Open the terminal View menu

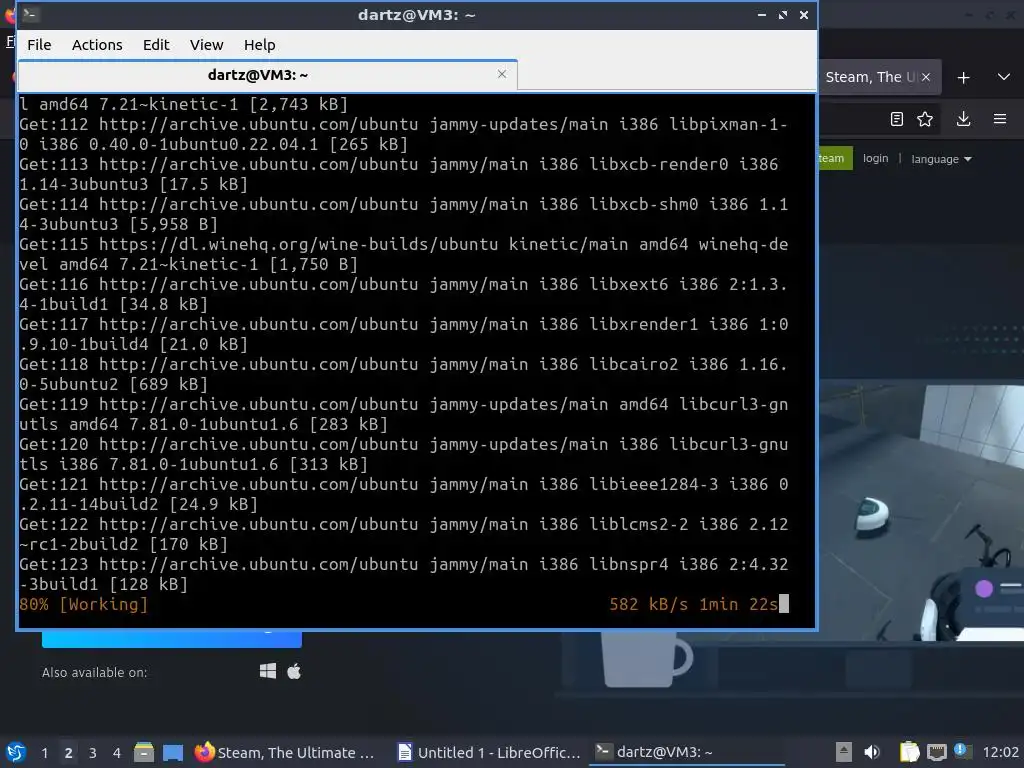click(x=206, y=45)
